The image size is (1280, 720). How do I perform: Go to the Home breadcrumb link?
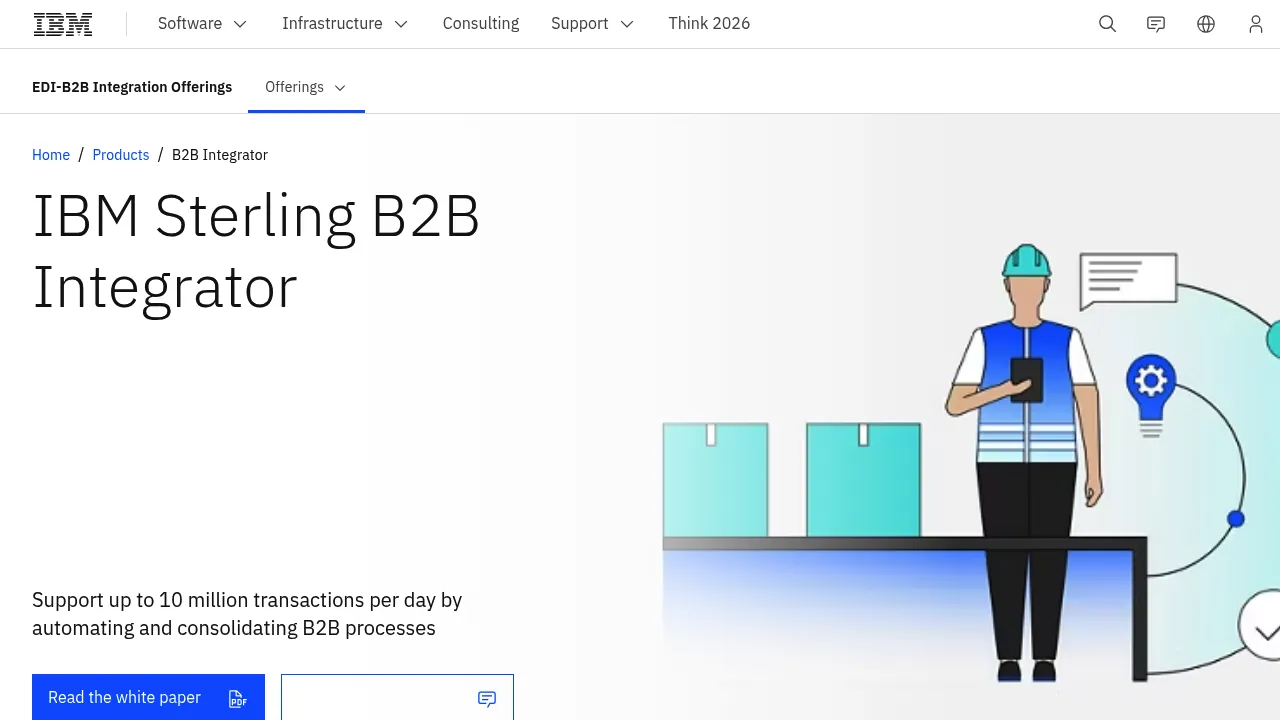pyautogui.click(x=51, y=155)
